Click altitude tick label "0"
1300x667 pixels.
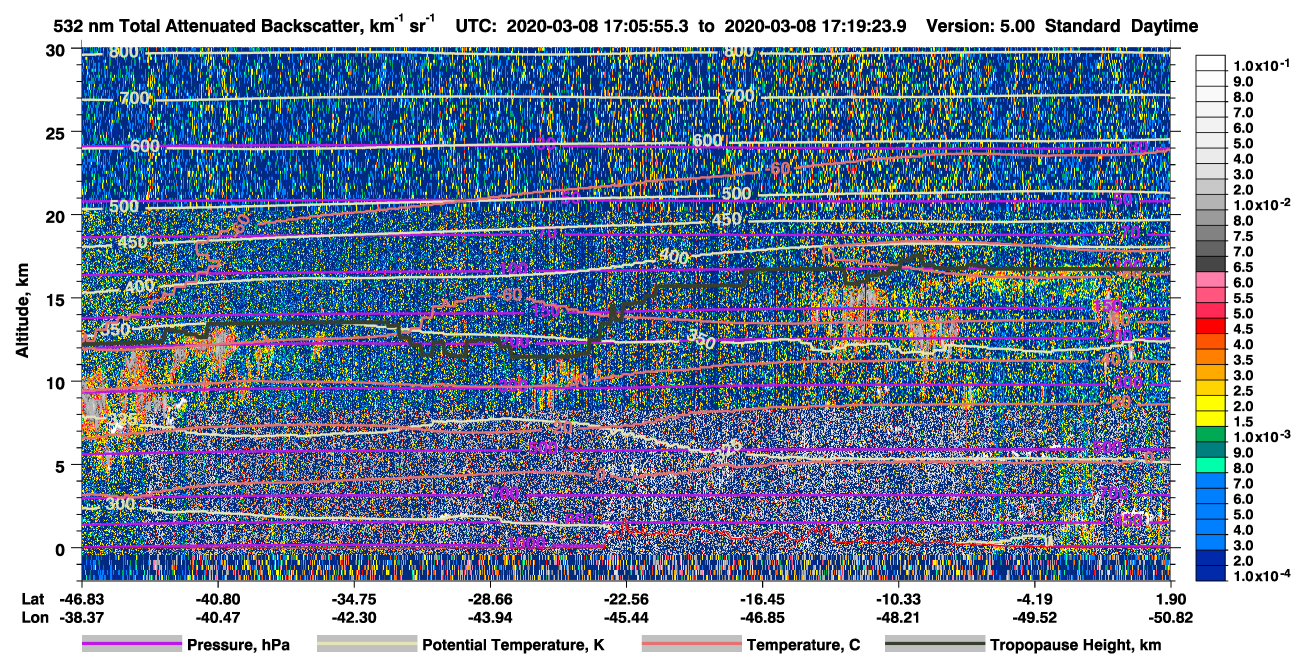pos(62,548)
